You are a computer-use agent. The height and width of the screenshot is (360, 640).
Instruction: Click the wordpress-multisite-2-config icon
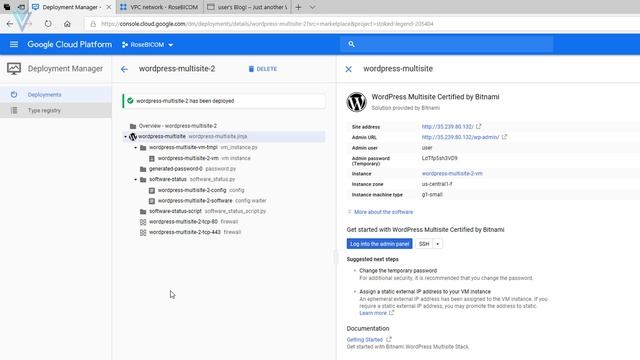[152, 190]
